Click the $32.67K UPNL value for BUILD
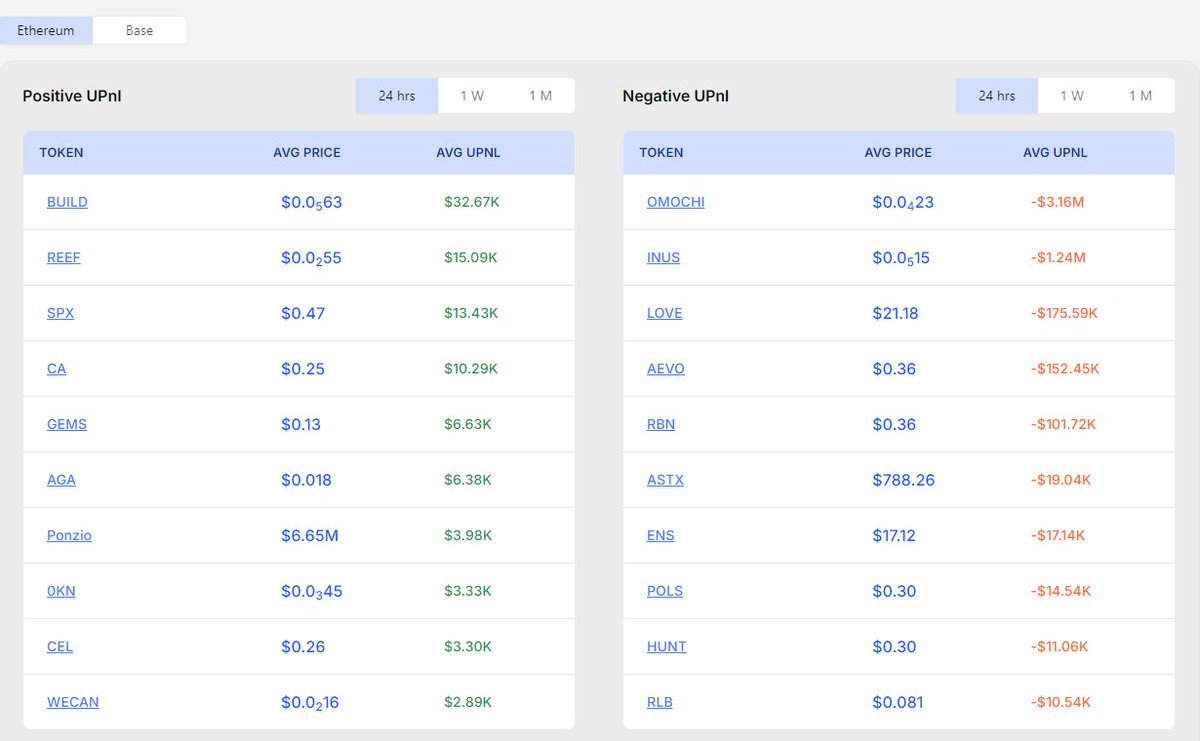 tap(472, 202)
